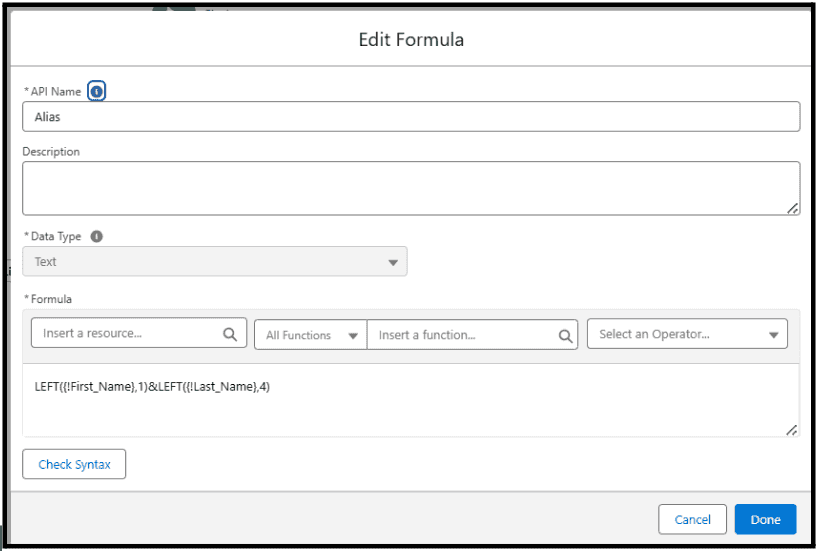
Task: Click the Check Syntax button
Action: coord(74,464)
